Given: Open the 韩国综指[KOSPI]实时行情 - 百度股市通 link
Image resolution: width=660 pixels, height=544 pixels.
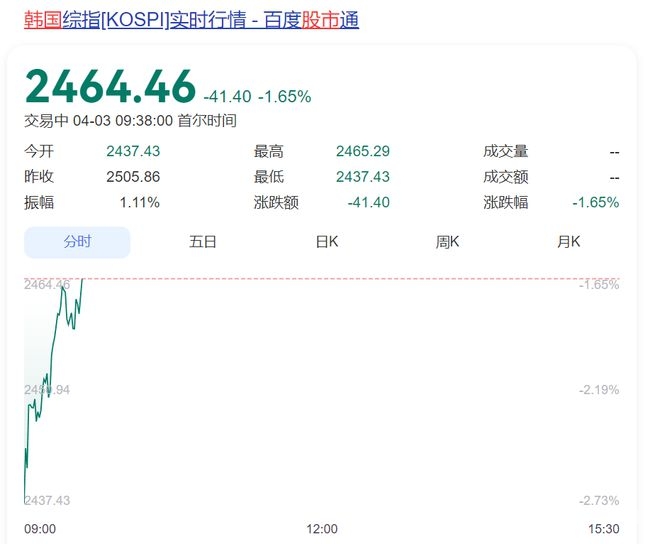Looking at the screenshot, I should click(192, 20).
